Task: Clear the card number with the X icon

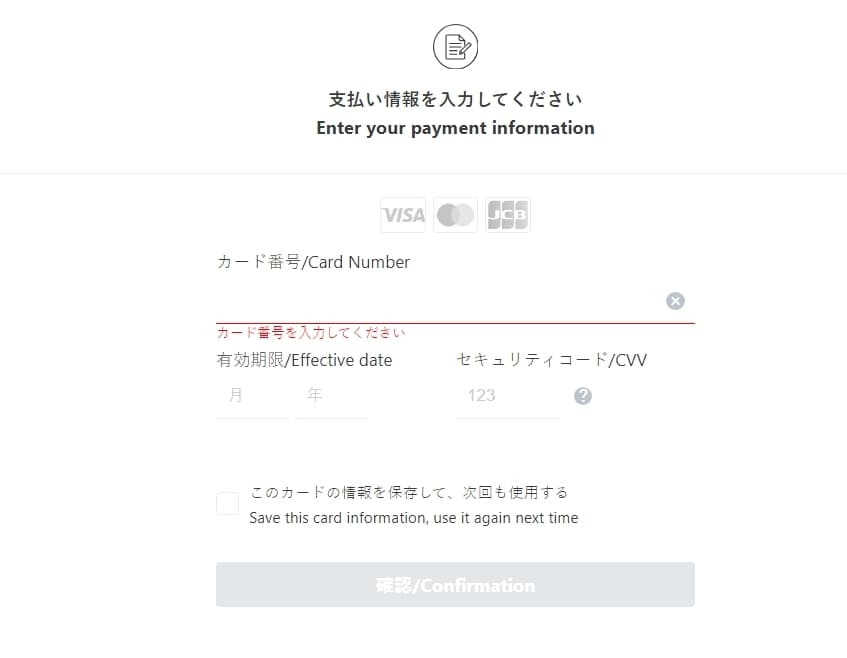Action: coord(675,301)
